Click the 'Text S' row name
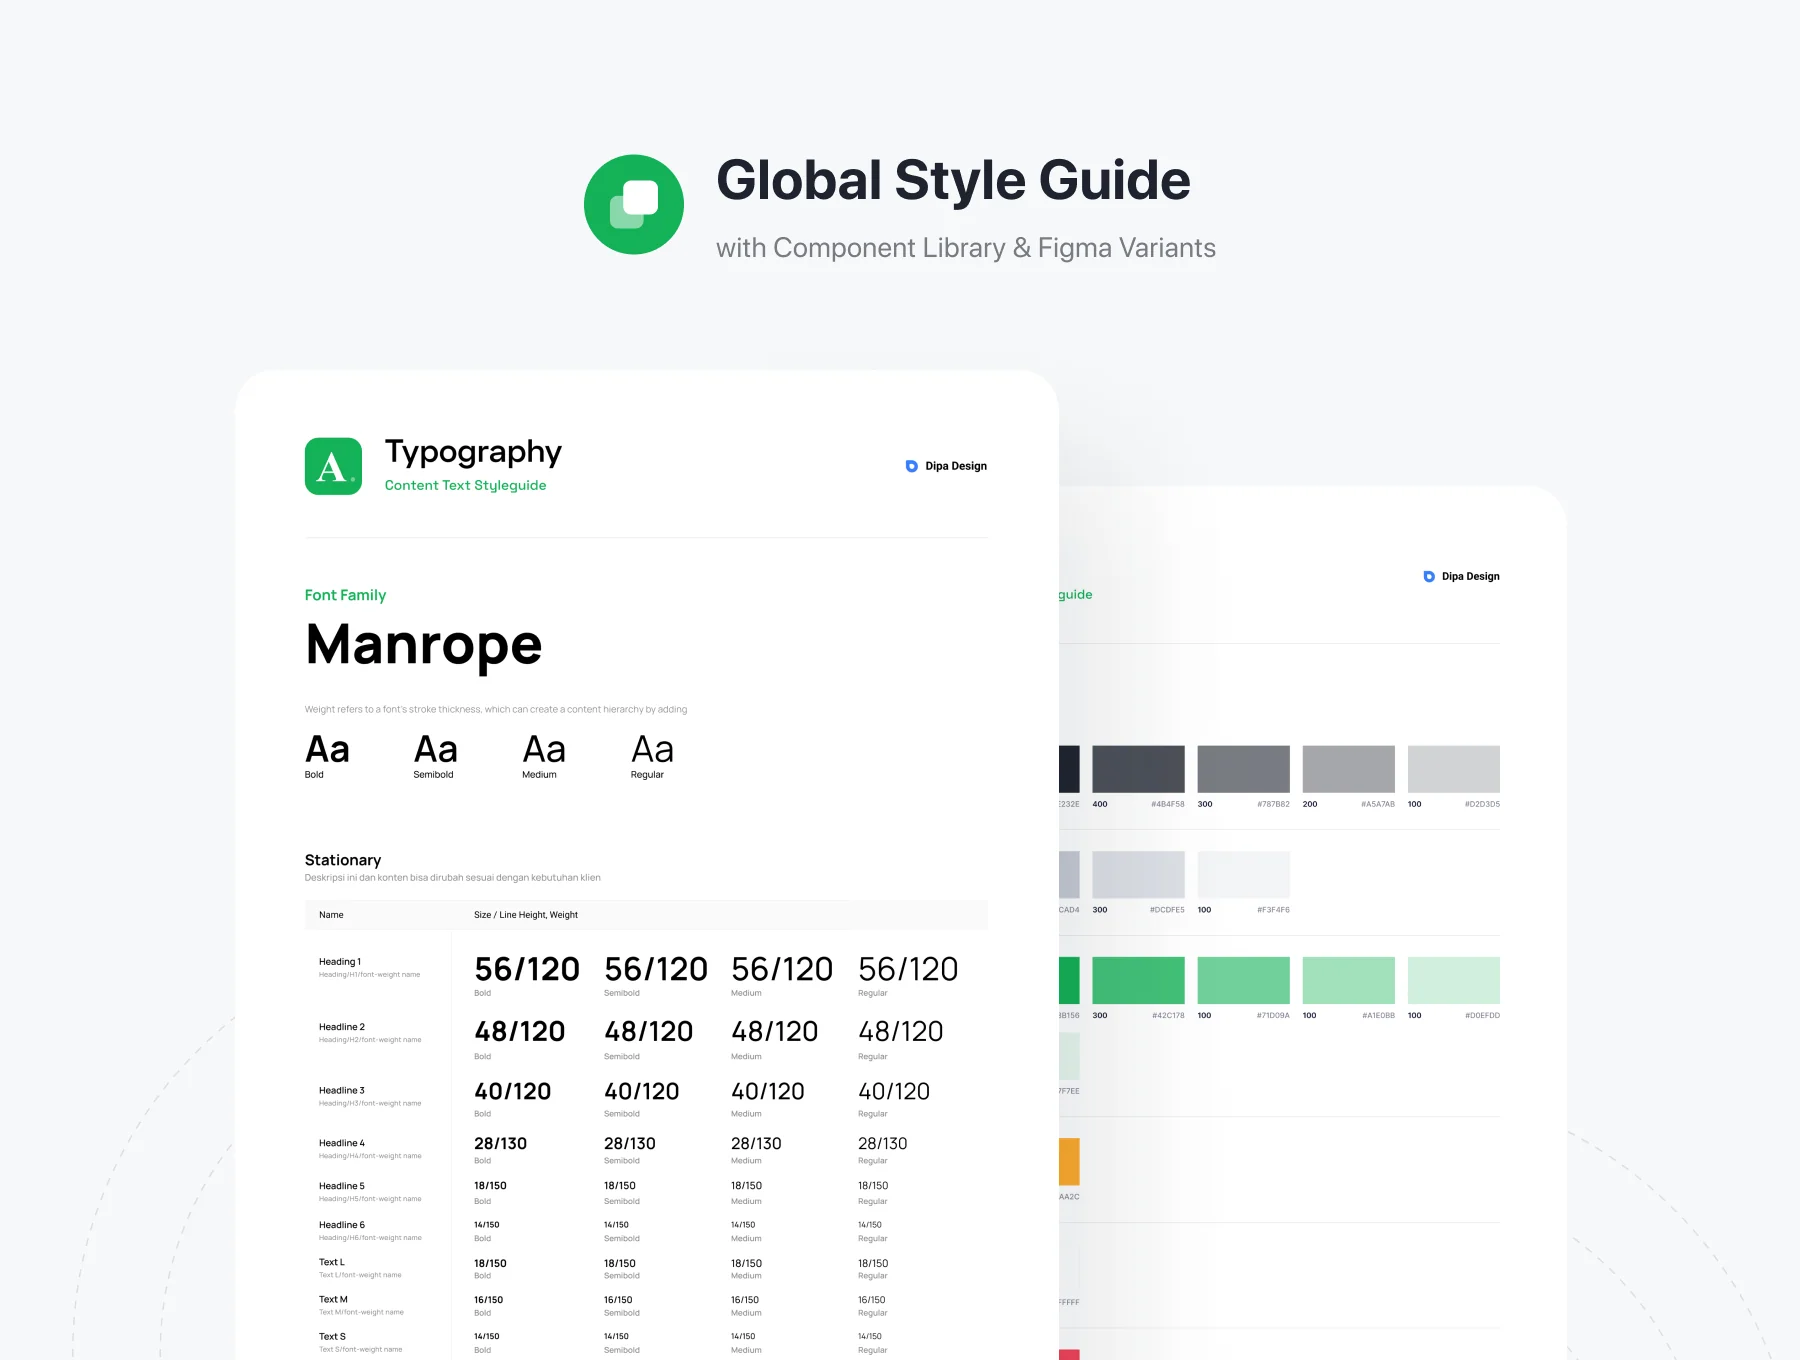This screenshot has height=1360, width=1800. 332,1337
